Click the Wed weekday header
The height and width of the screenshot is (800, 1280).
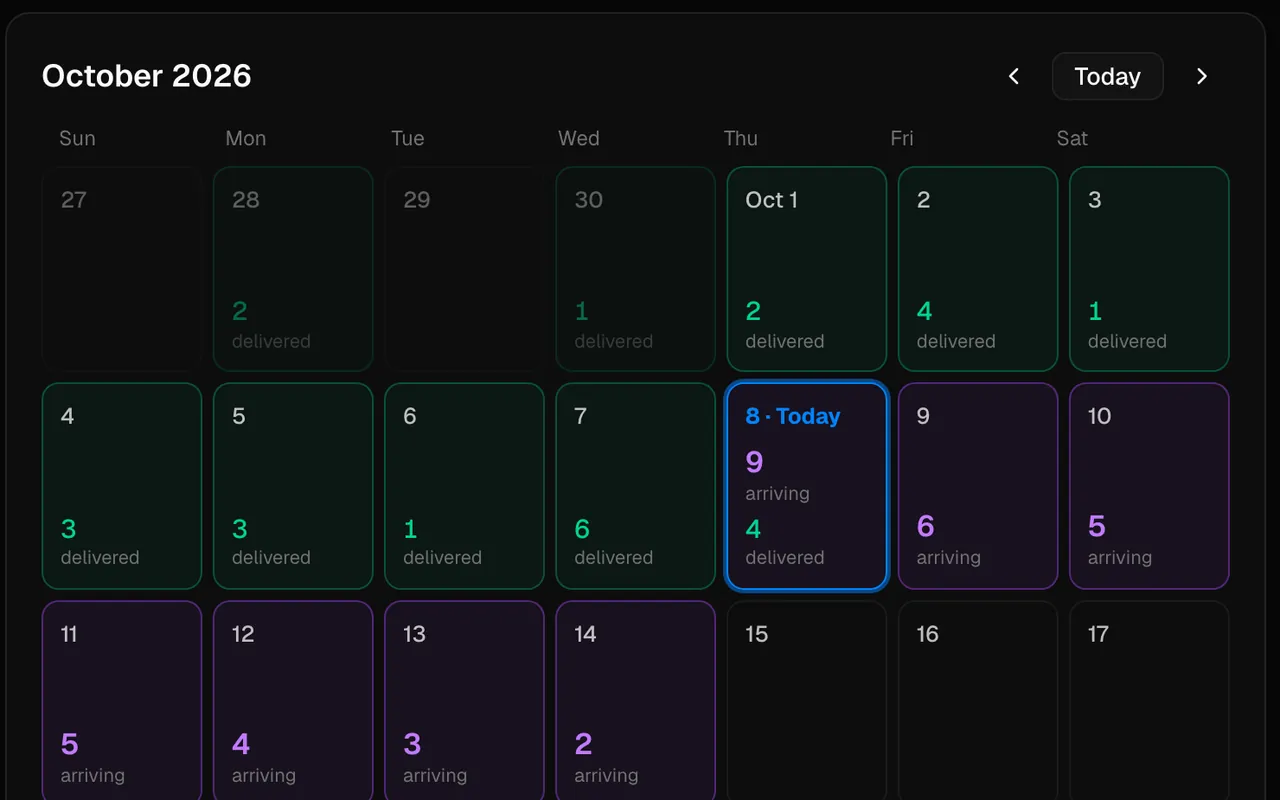(579, 138)
